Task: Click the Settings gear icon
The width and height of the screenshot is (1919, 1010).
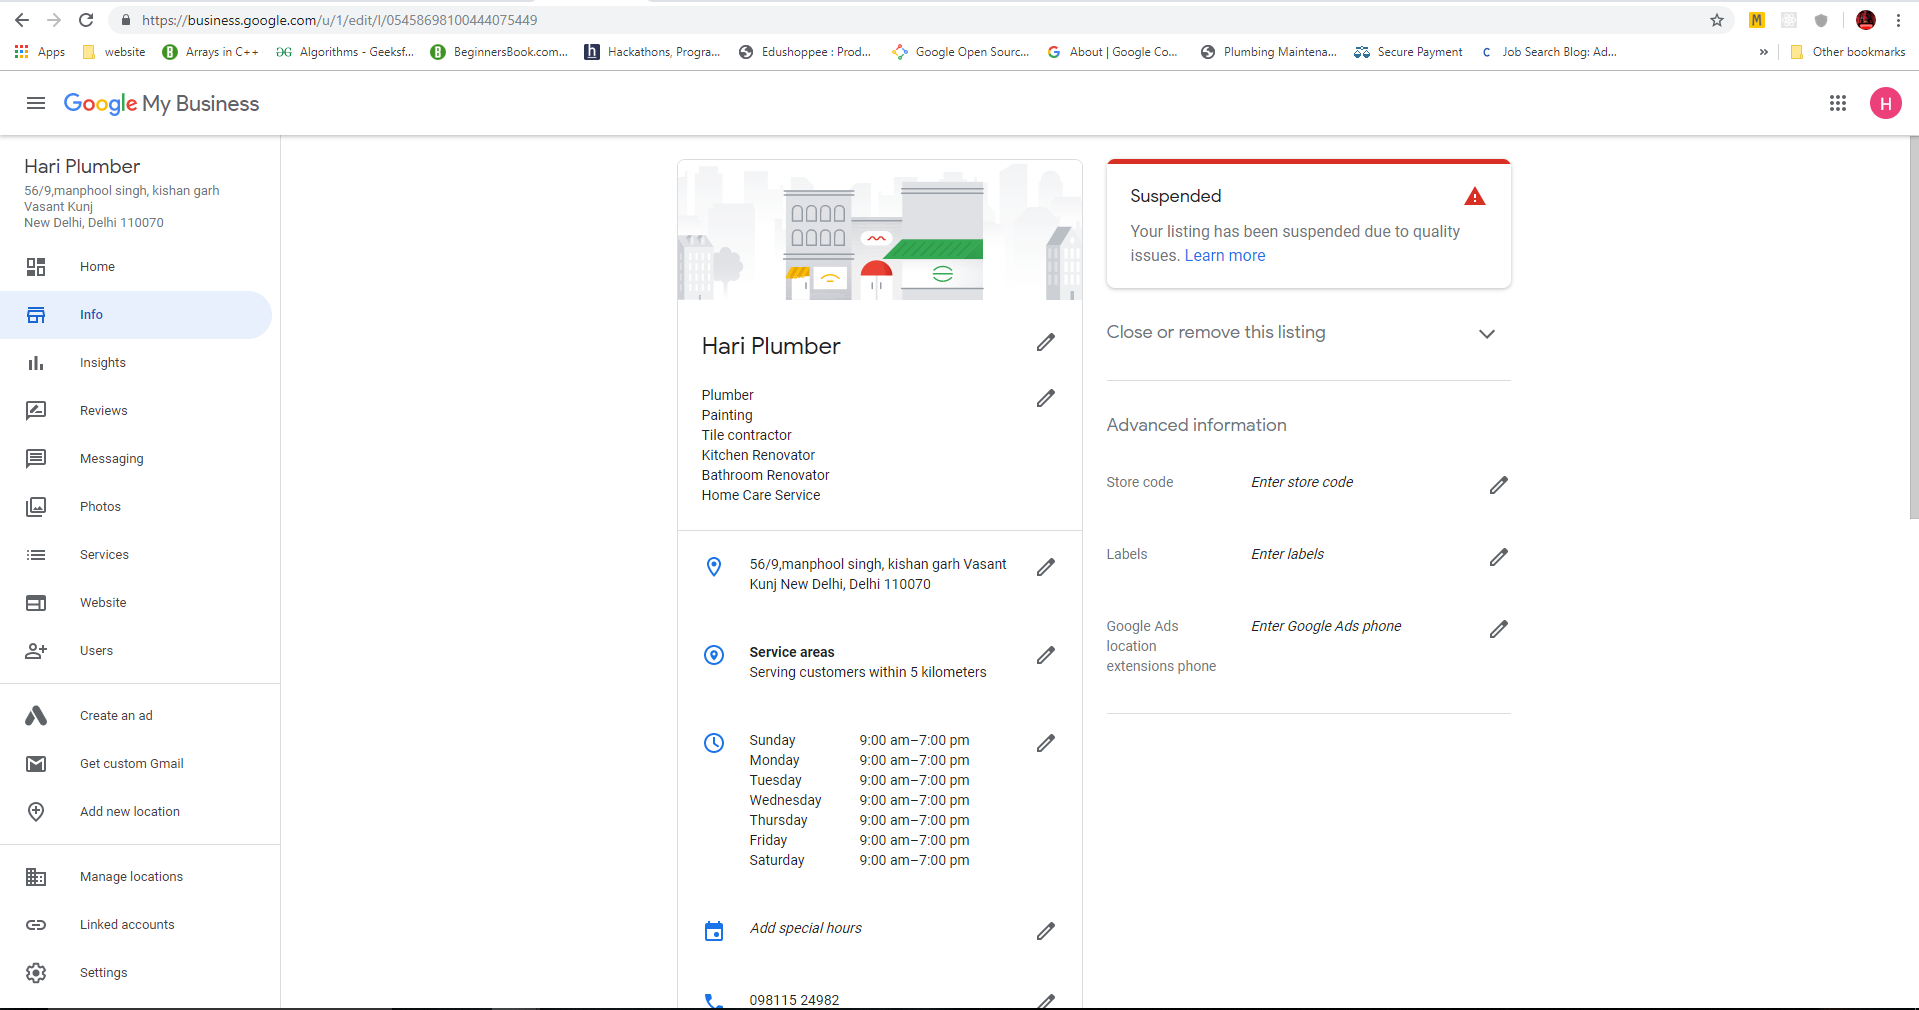Action: tap(36, 973)
